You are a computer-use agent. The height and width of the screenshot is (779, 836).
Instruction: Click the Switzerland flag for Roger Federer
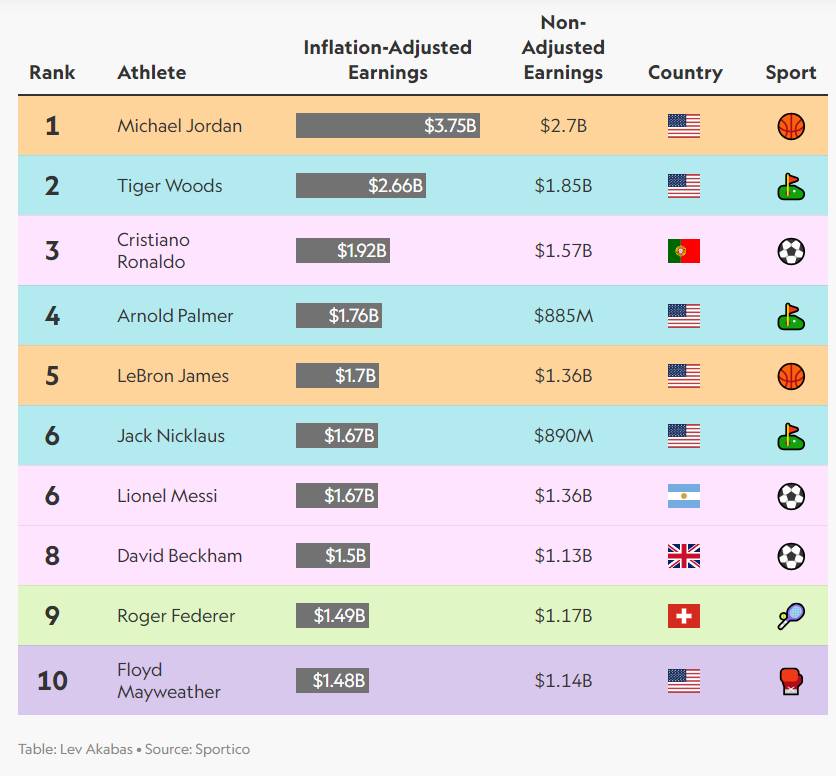pos(684,616)
